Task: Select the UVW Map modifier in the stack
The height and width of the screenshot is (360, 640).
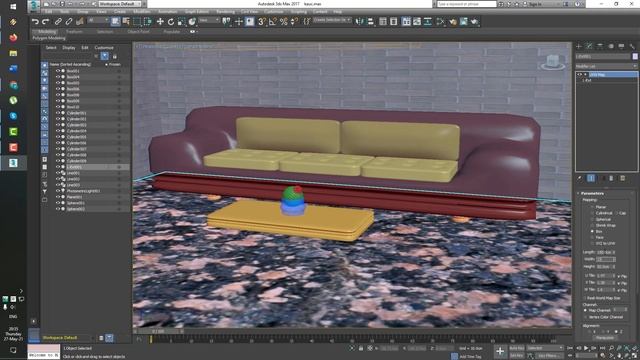Action: point(607,75)
